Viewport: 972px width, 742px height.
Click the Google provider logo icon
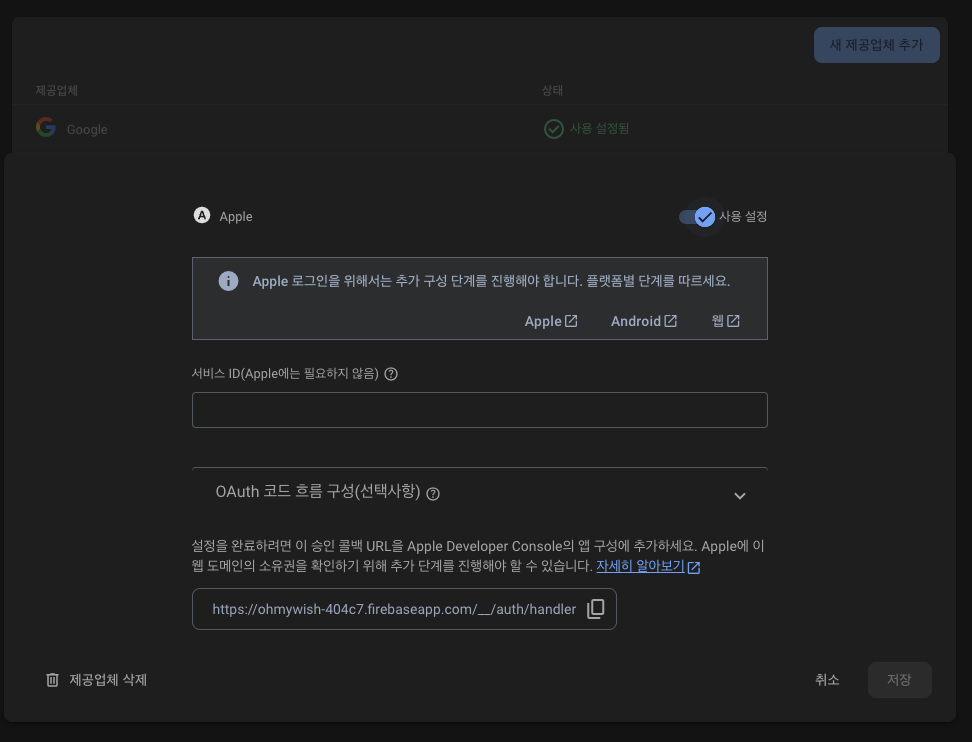[45, 128]
